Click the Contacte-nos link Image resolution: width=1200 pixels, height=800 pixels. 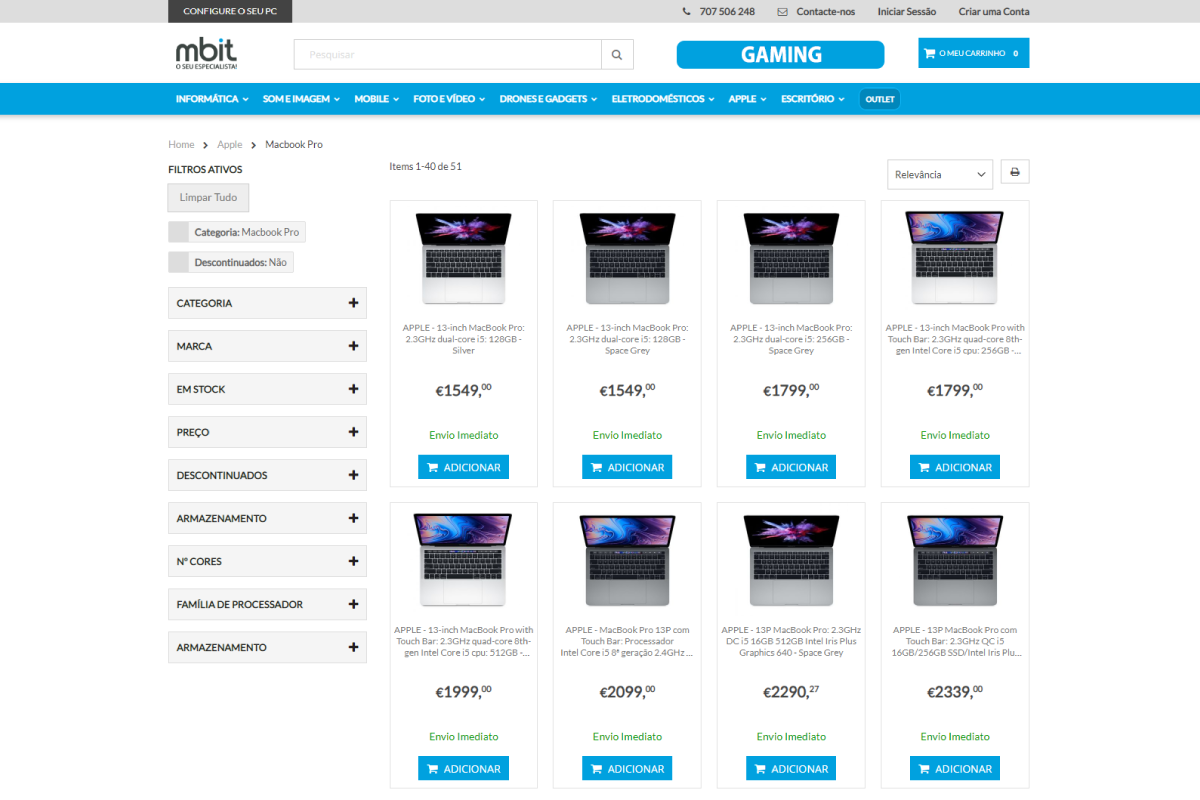point(826,12)
